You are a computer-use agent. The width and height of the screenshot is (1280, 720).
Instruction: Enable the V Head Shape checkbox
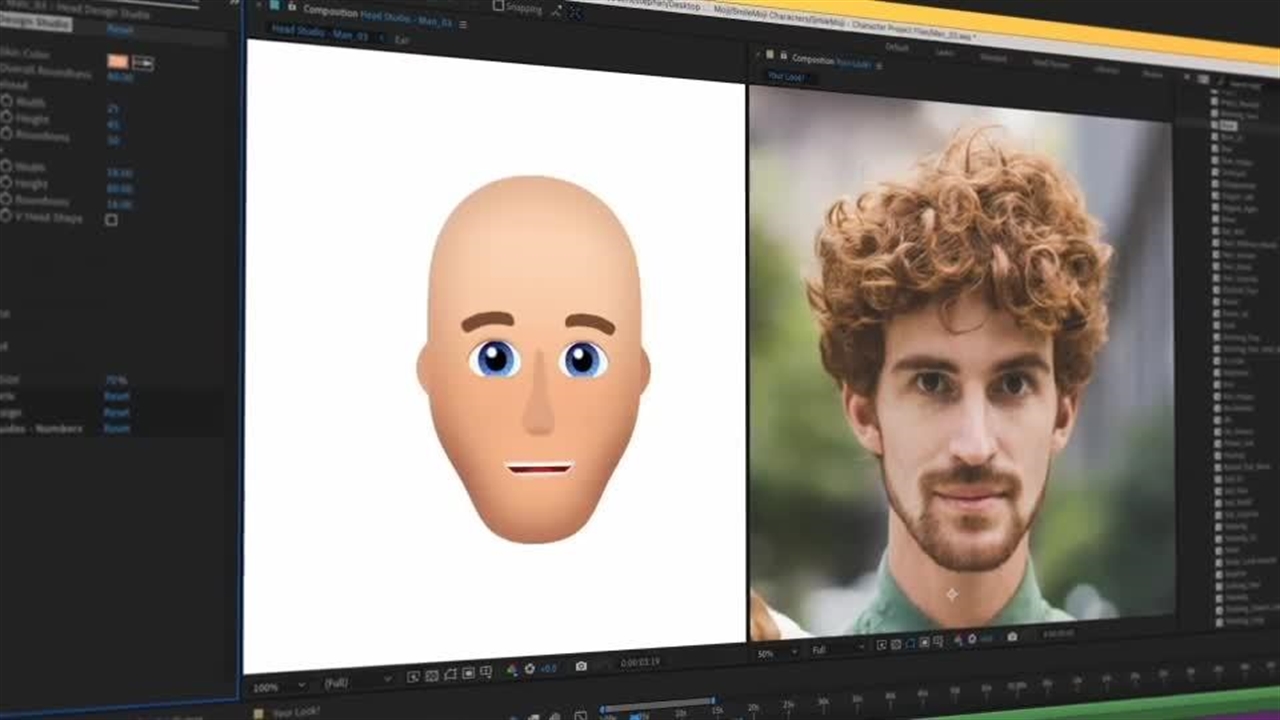pos(111,220)
